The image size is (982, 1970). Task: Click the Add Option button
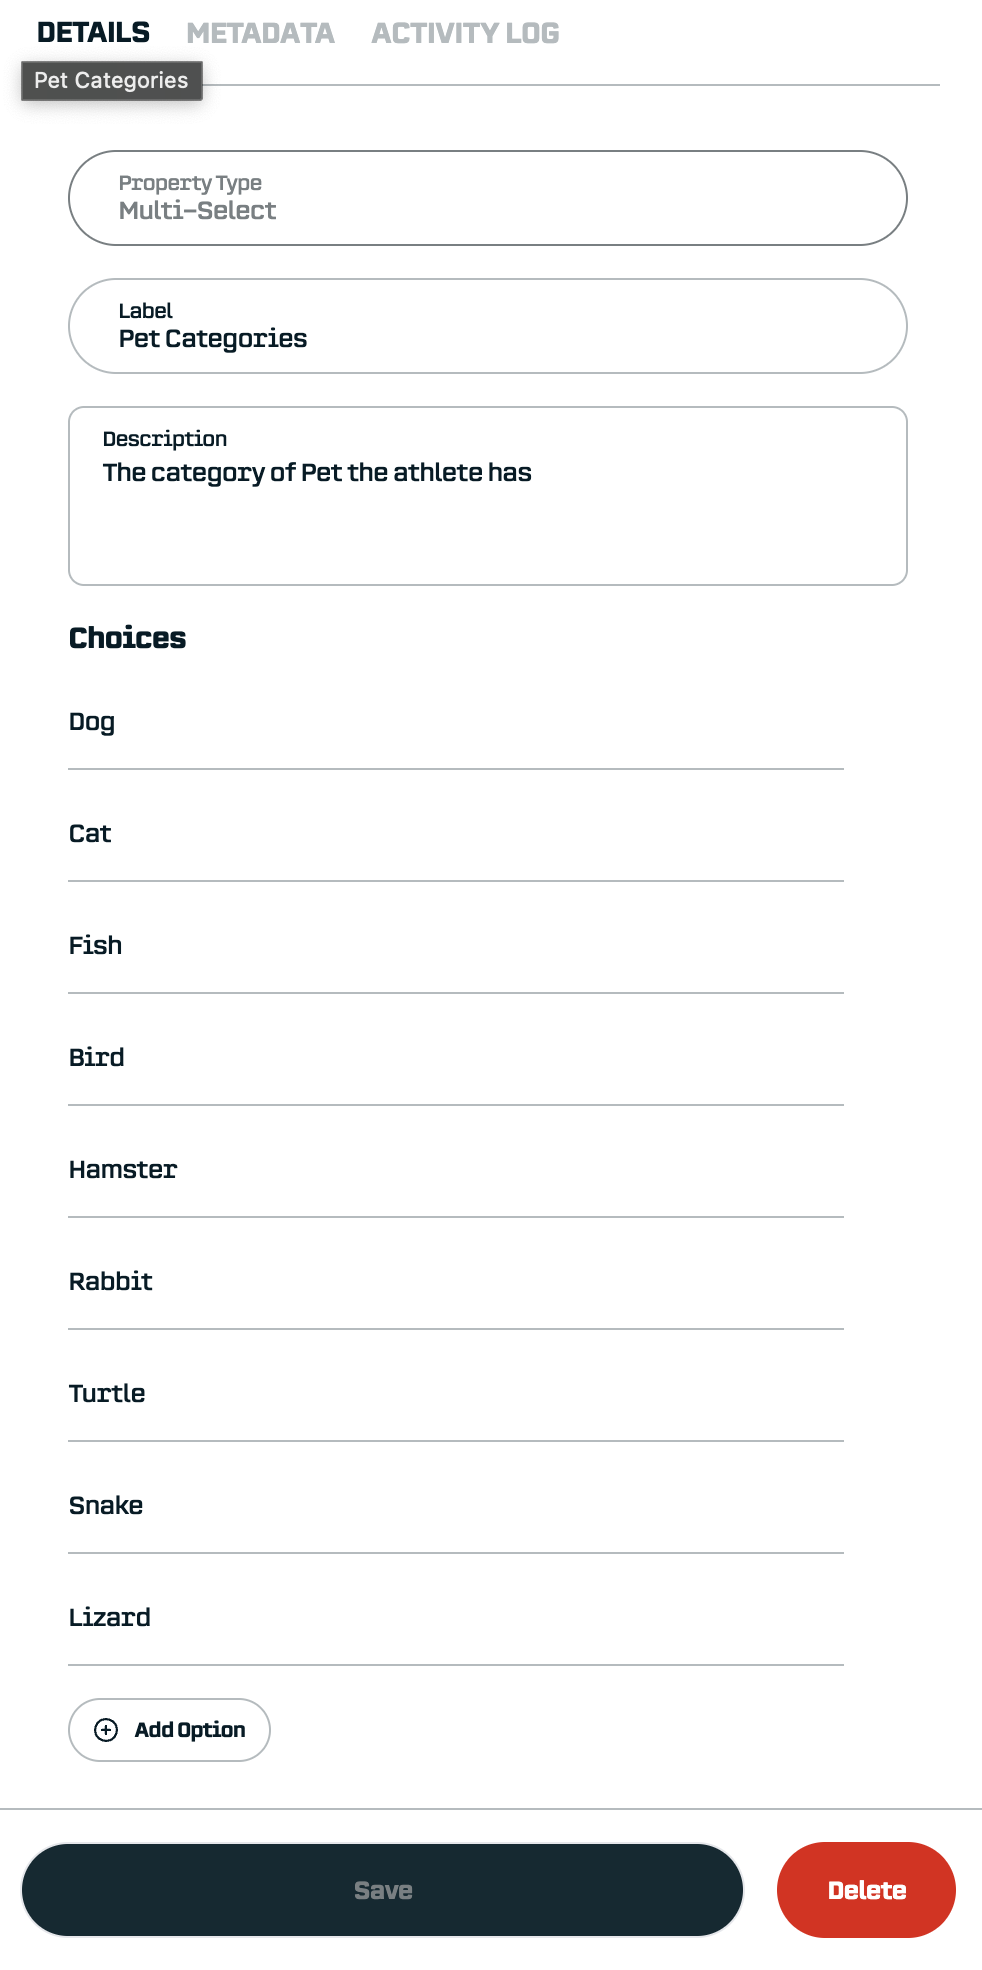169,1730
